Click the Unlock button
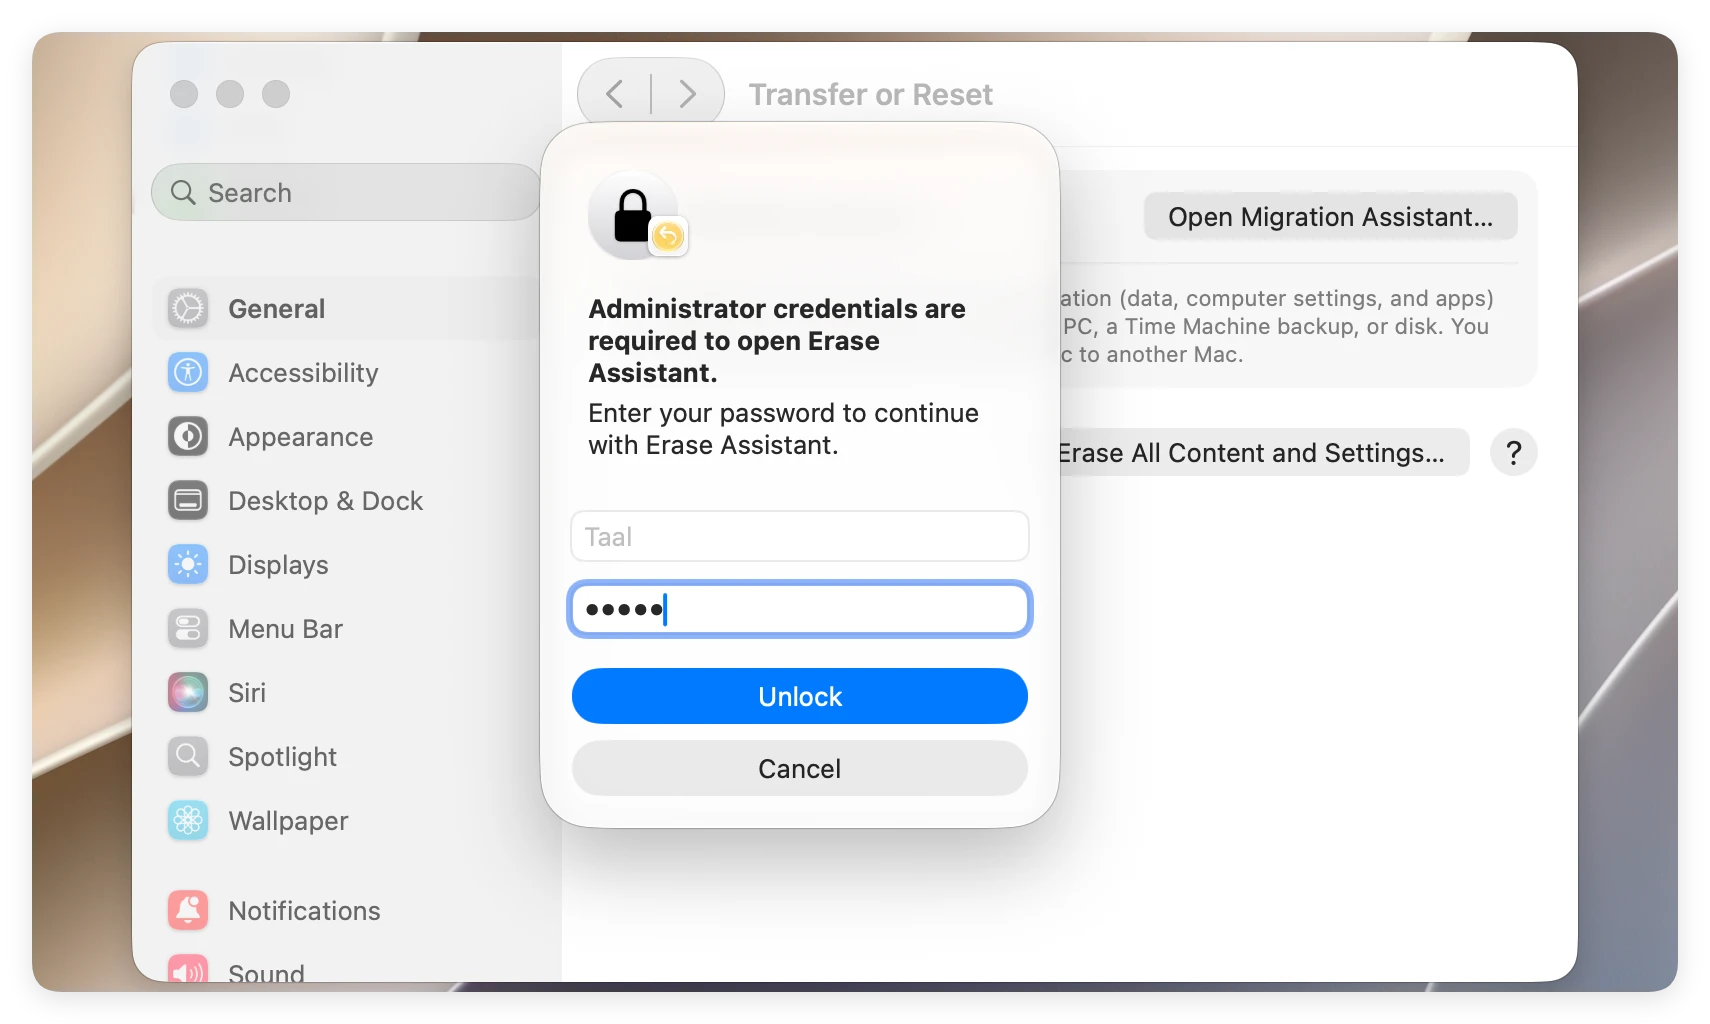Viewport: 1710px width, 1024px height. click(800, 696)
